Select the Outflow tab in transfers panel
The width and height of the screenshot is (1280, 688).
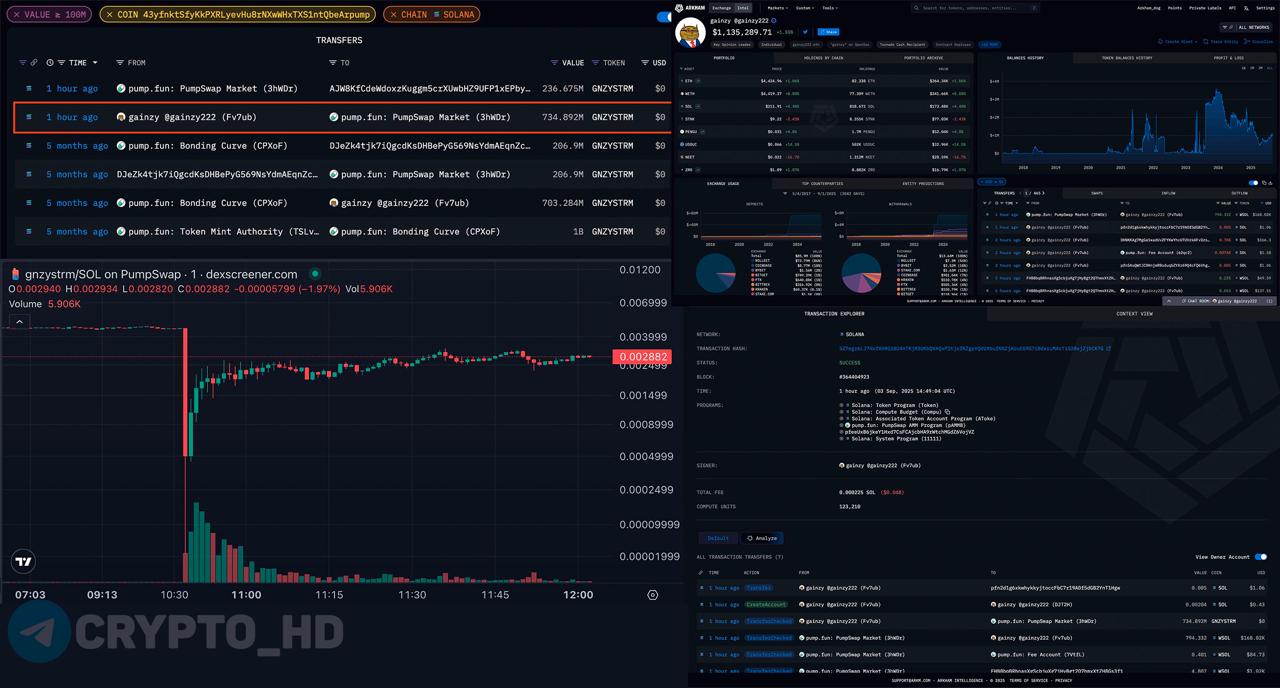point(1240,193)
